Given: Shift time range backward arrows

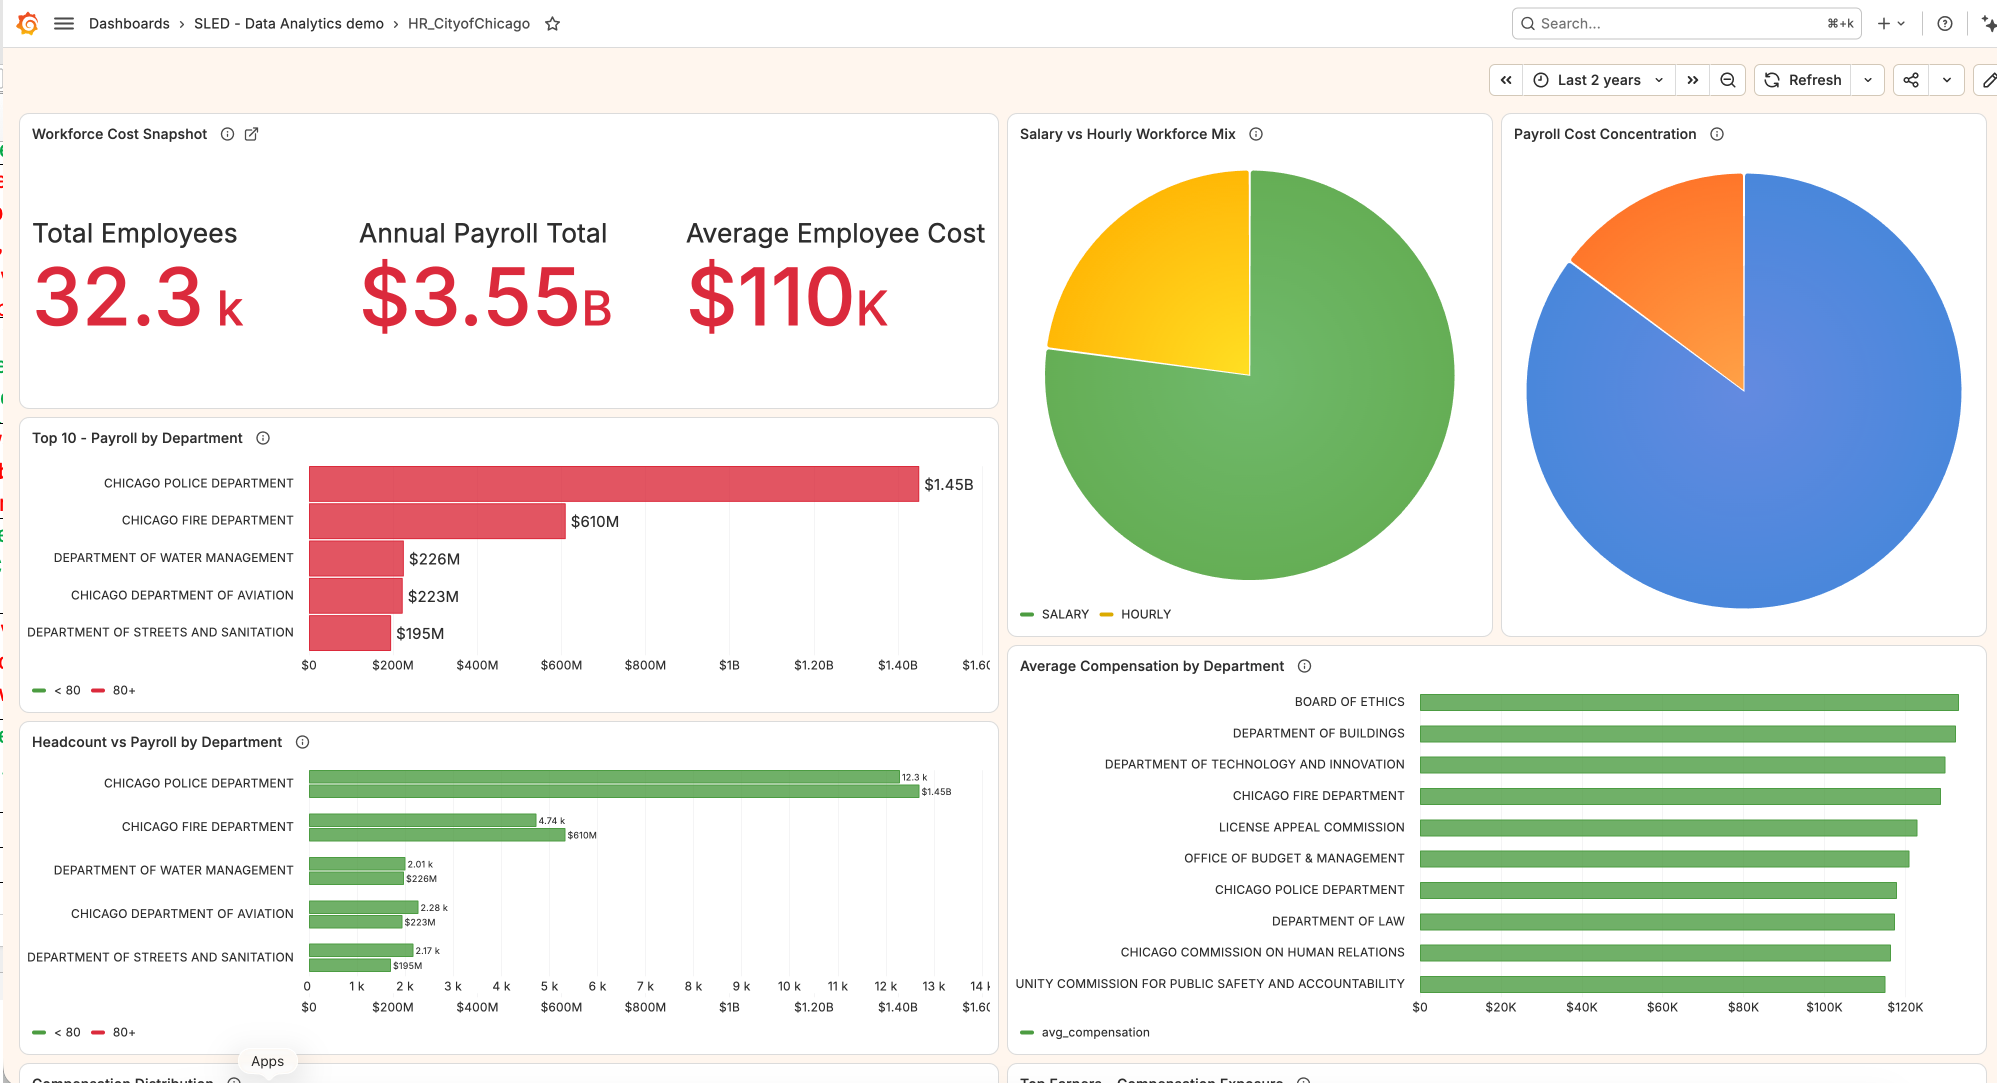Looking at the screenshot, I should pos(1506,80).
